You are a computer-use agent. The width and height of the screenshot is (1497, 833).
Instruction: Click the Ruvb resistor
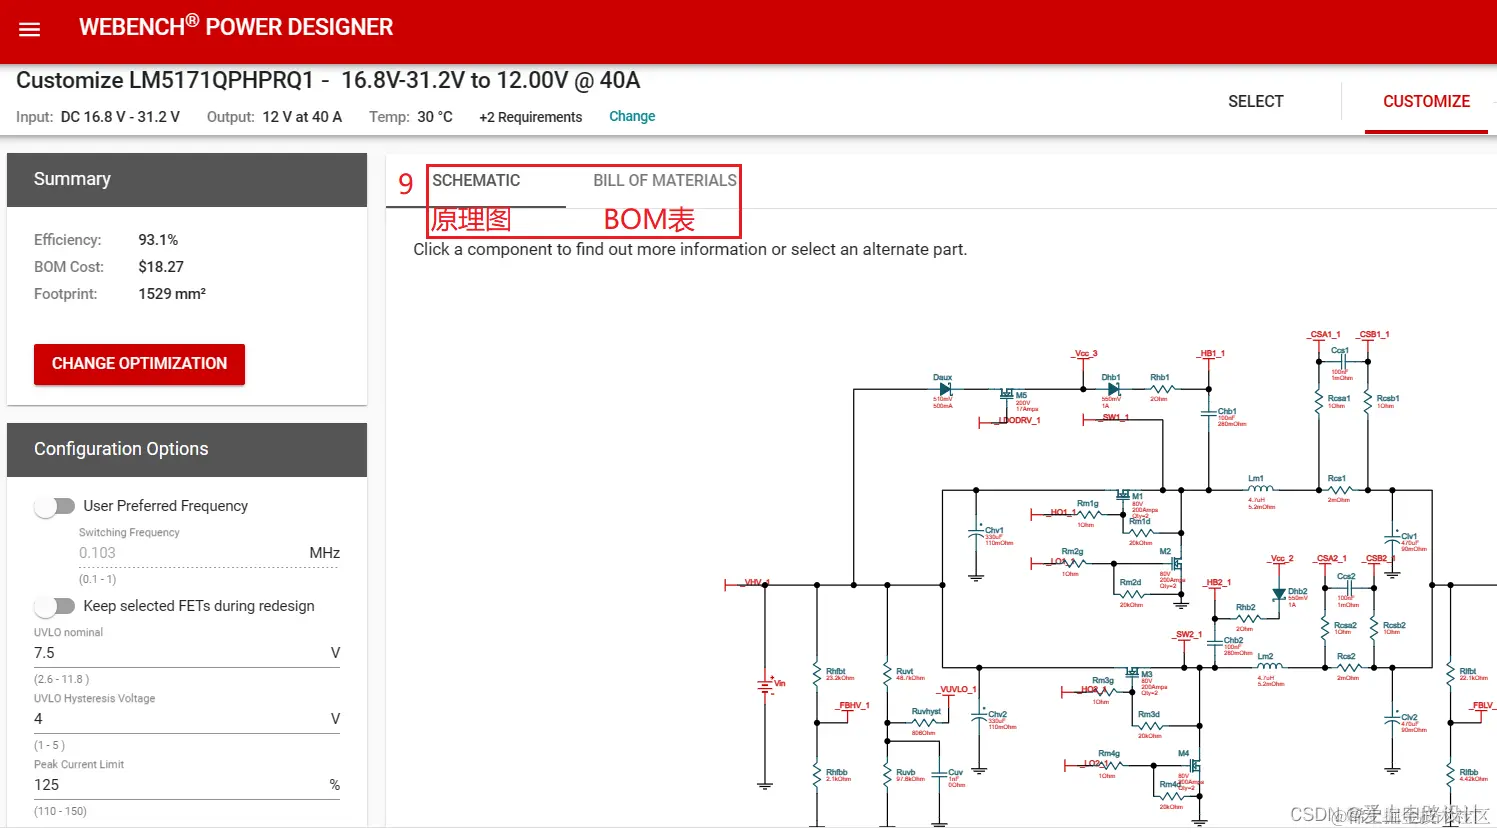pos(886,775)
